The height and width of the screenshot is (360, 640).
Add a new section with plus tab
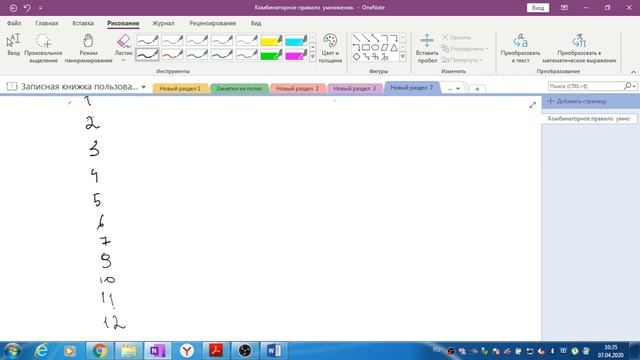[477, 89]
